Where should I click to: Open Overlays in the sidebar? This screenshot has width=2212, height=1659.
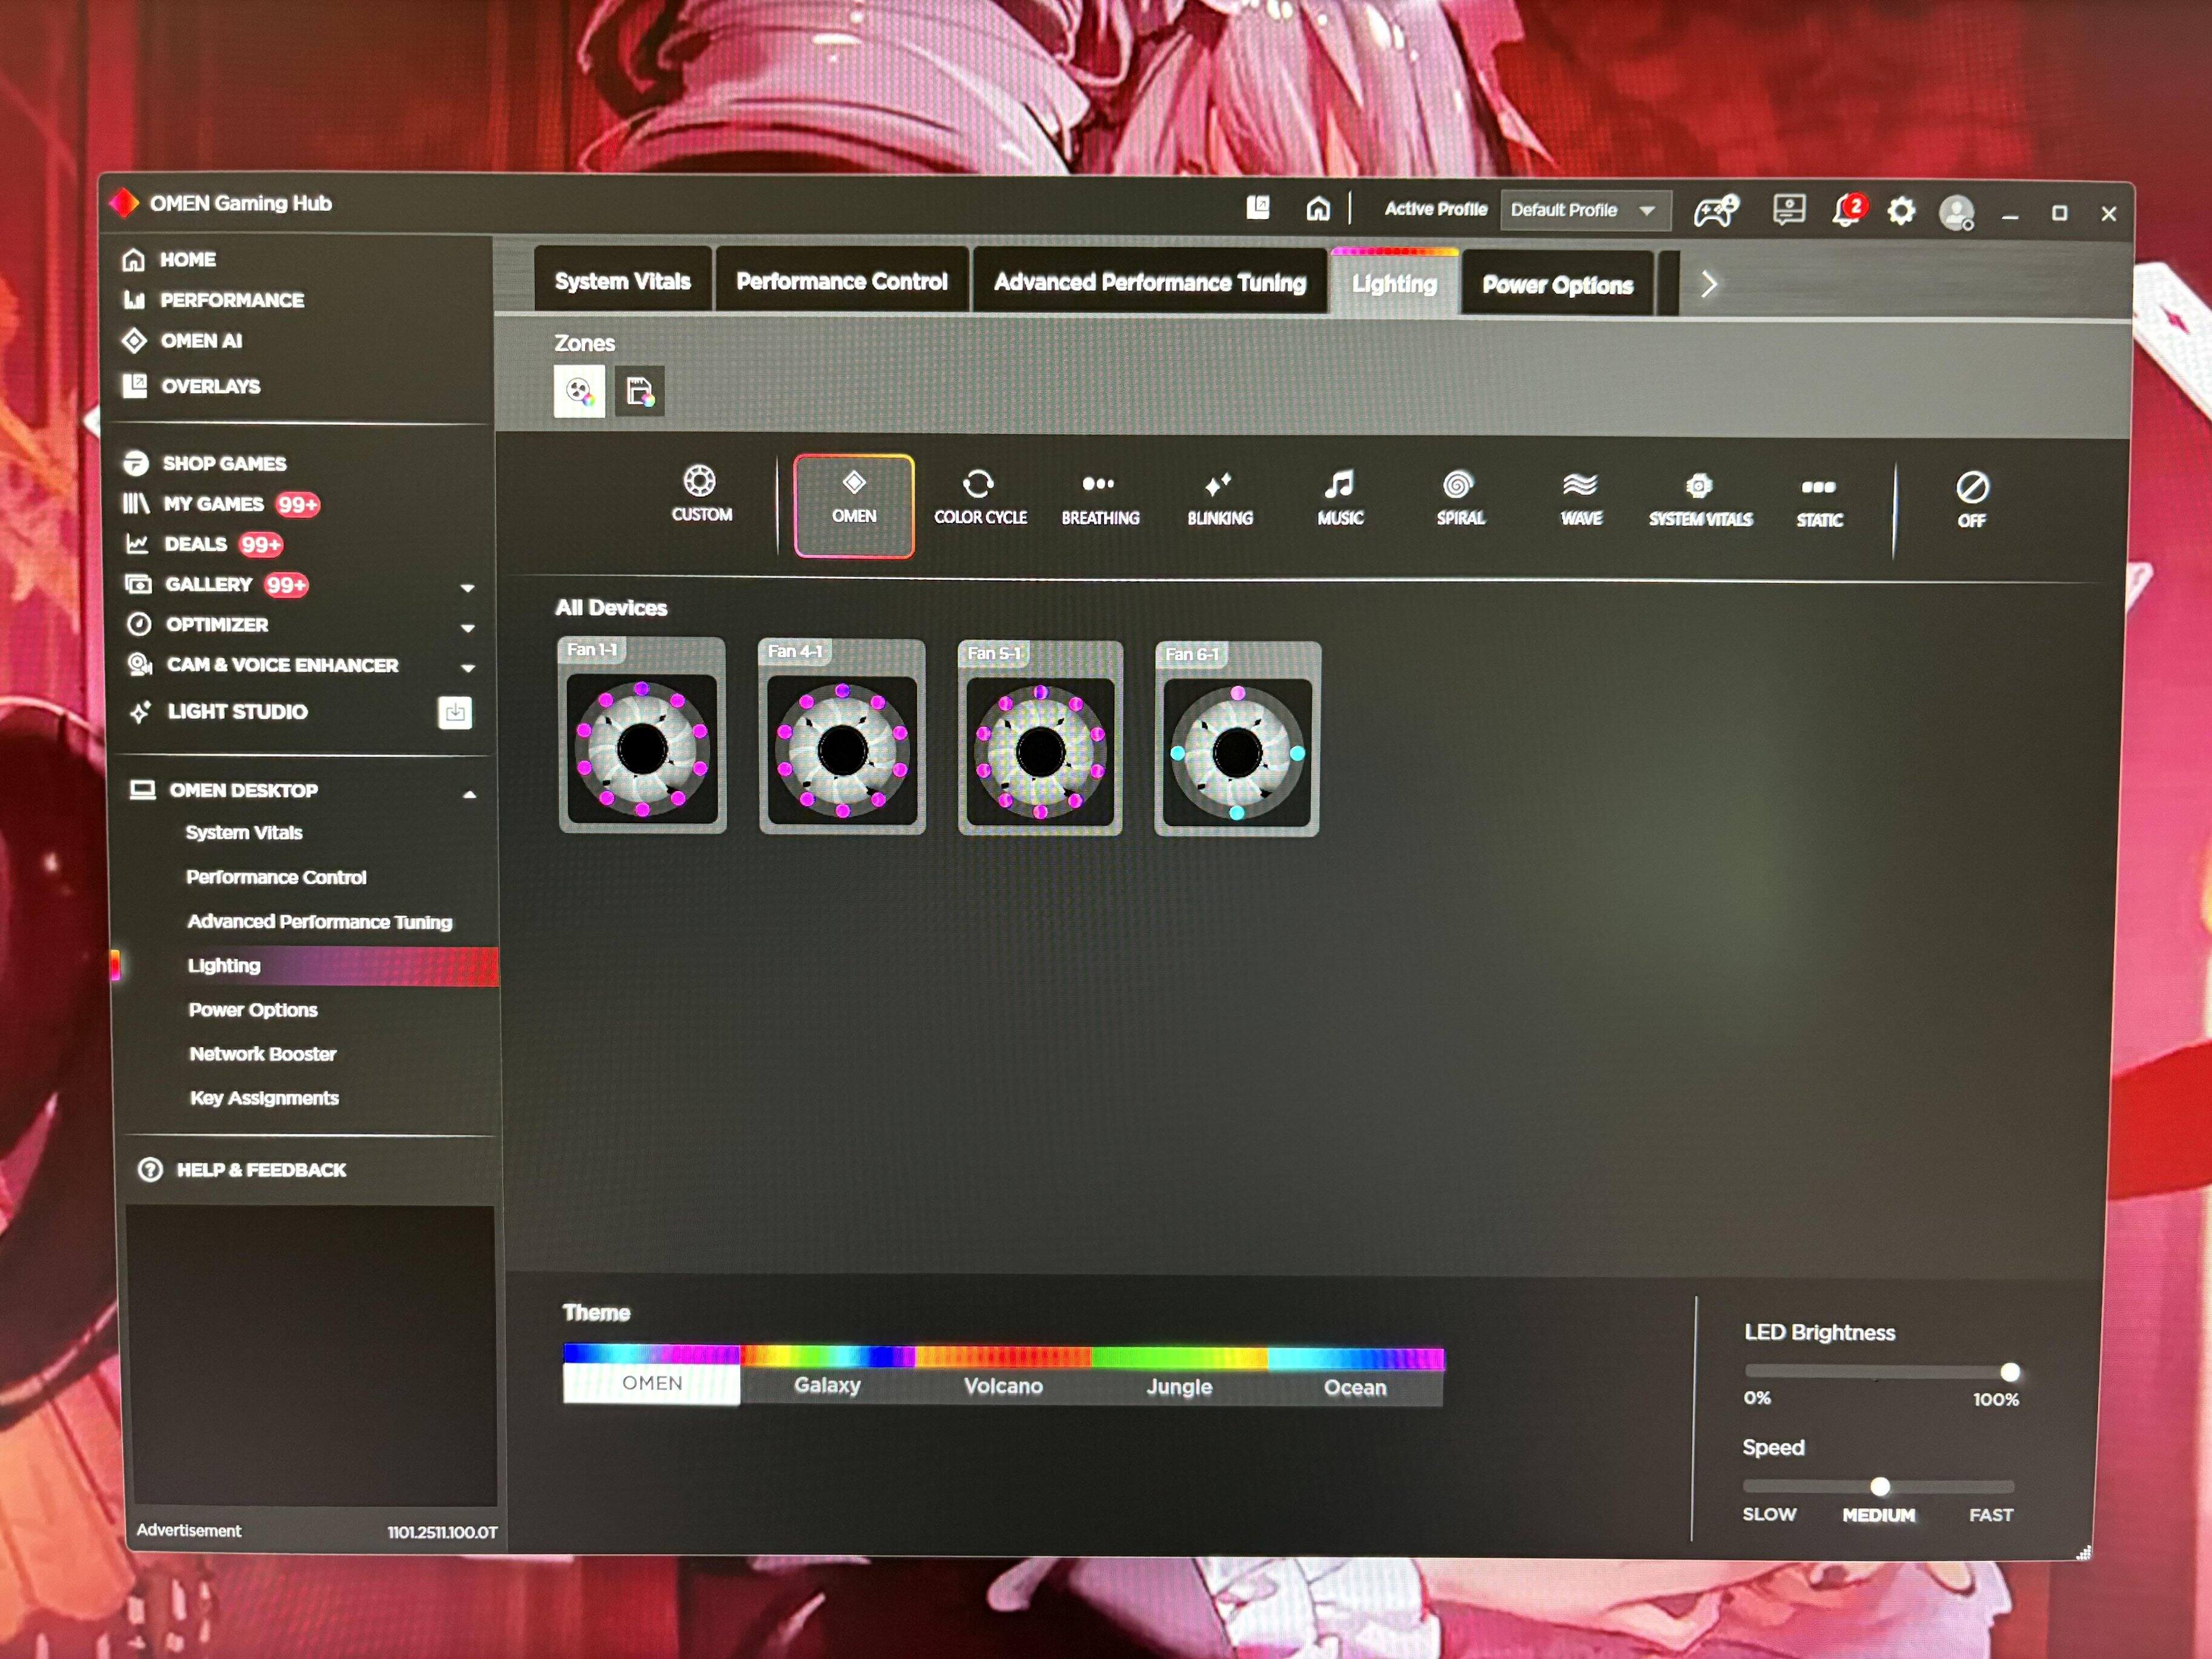pyautogui.click(x=191, y=386)
